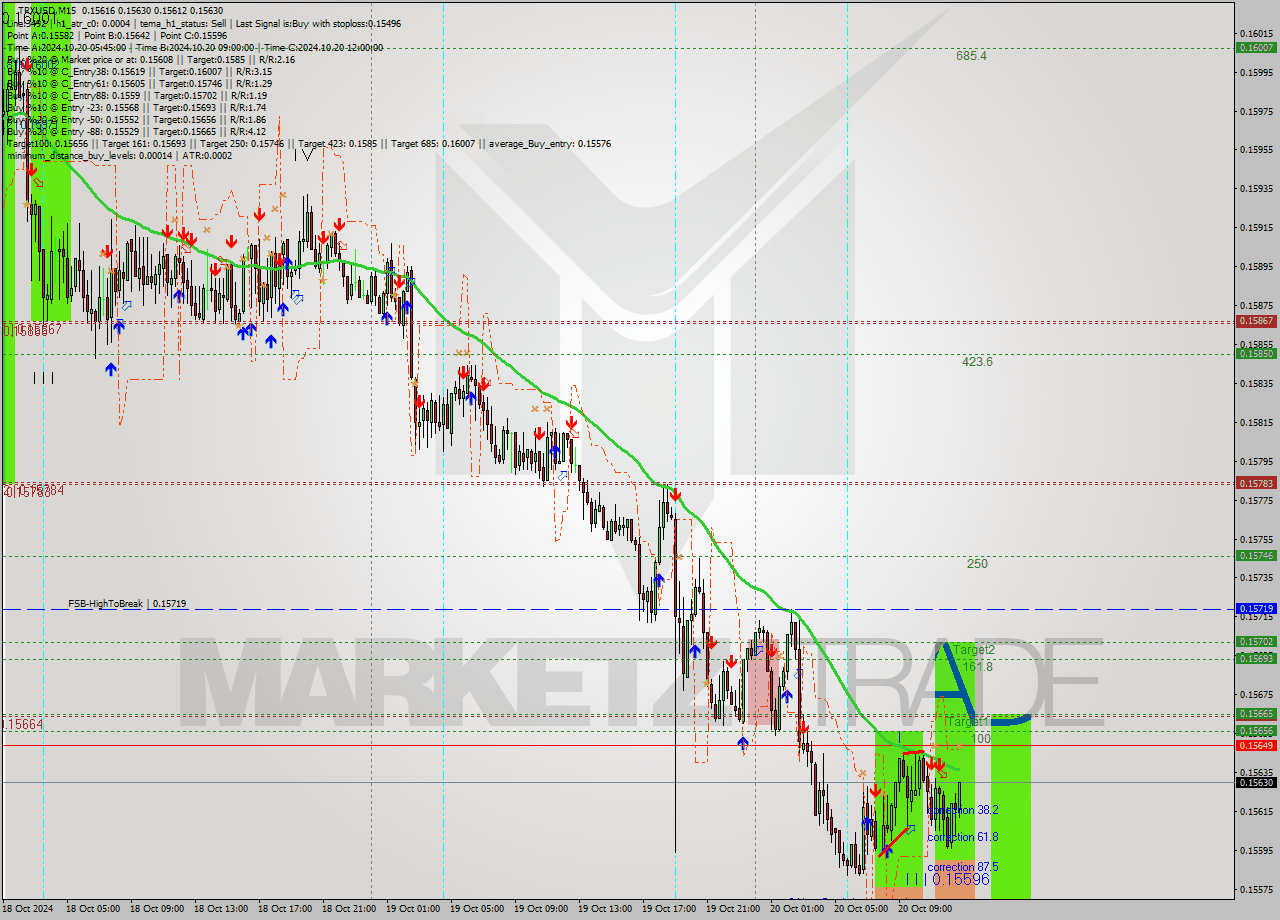Image resolution: width=1280 pixels, height=920 pixels.
Task: Click the 0.15755 price scale tick
Action: point(1256,538)
